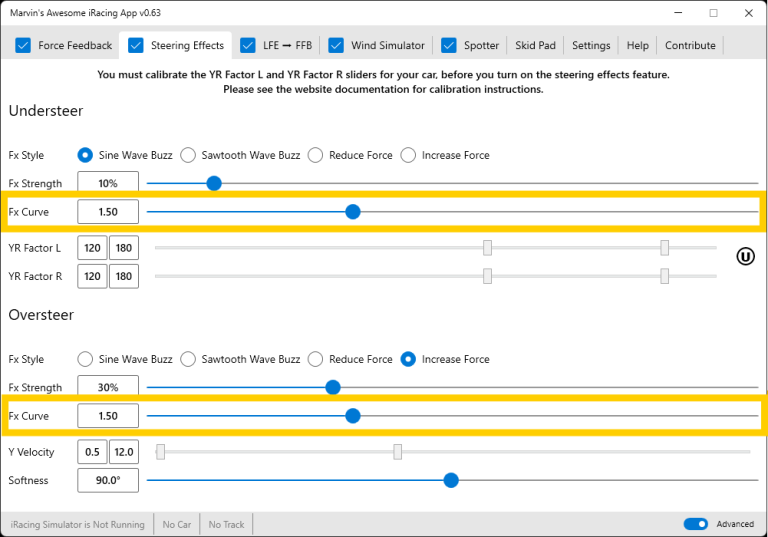
Task: Open the Contribute tab
Action: point(690,45)
